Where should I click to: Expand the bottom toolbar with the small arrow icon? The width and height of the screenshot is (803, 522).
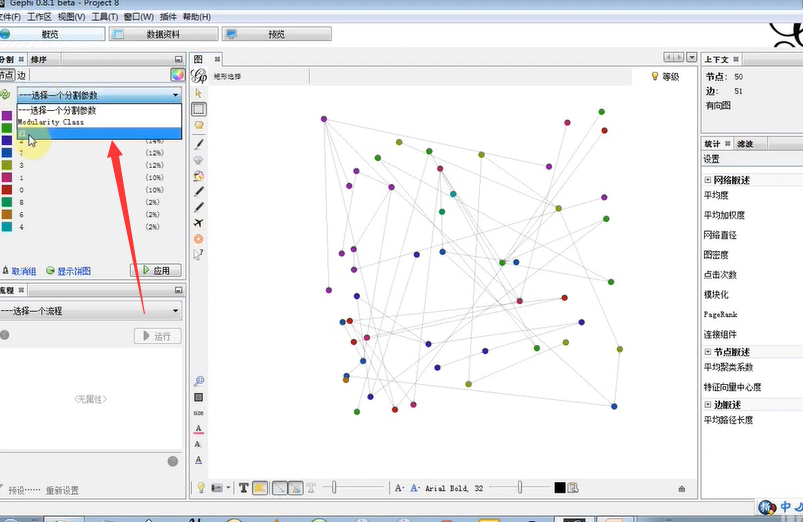click(682, 489)
